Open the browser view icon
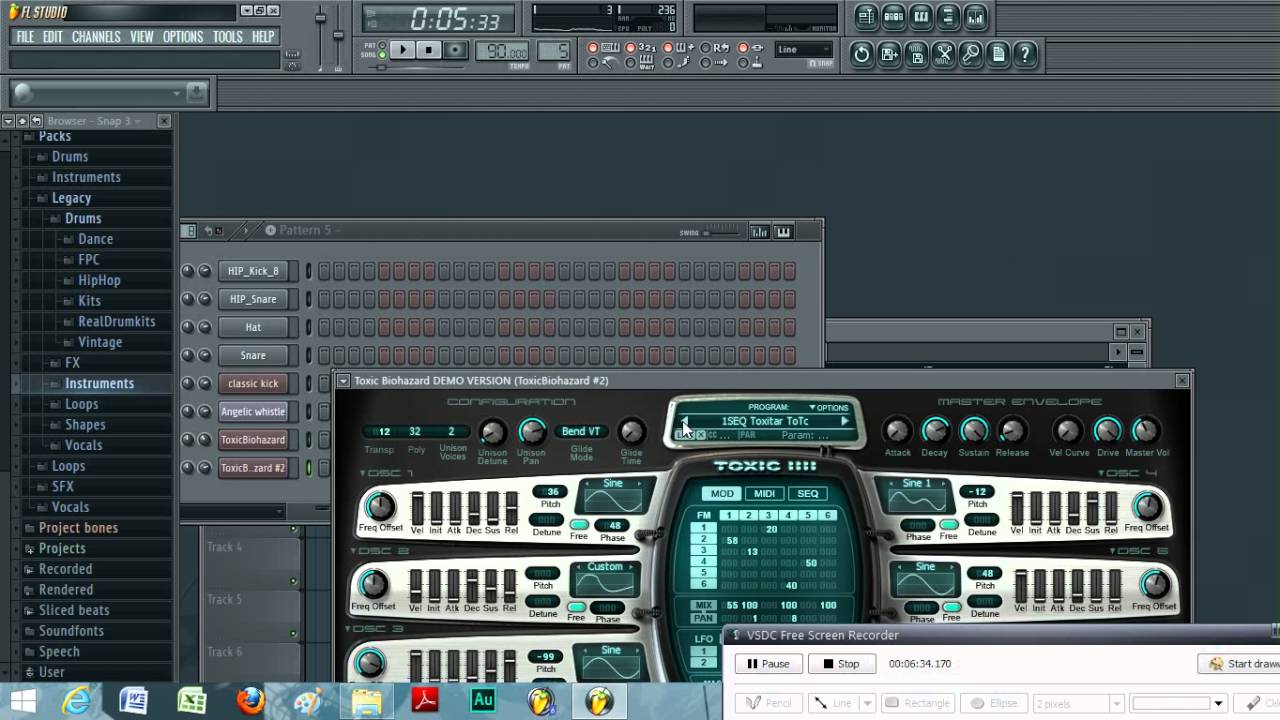The width and height of the screenshot is (1280, 720). [x=948, y=17]
